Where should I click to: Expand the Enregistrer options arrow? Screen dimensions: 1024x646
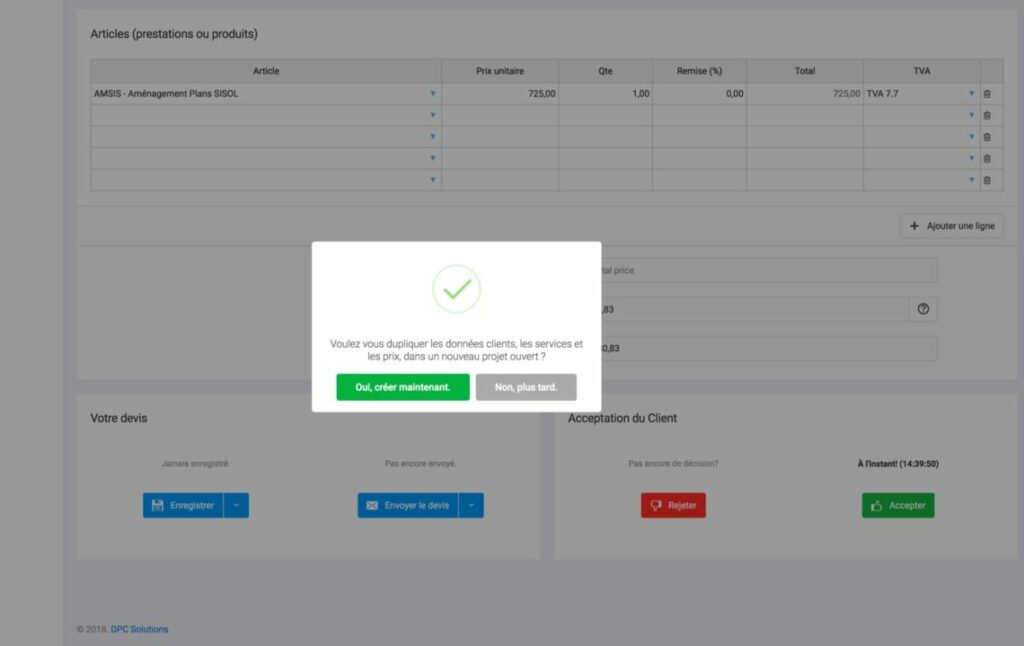click(x=236, y=506)
